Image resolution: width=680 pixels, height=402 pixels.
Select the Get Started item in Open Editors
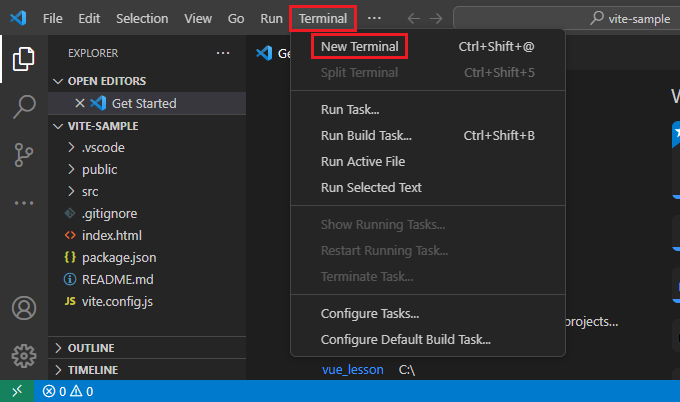(x=147, y=103)
